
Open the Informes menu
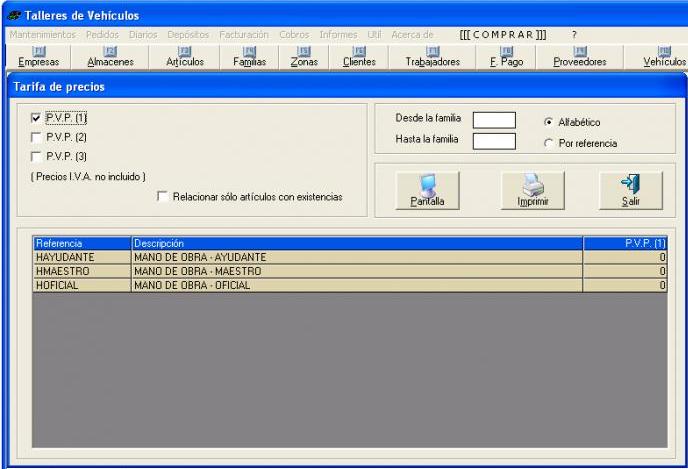(x=338, y=35)
